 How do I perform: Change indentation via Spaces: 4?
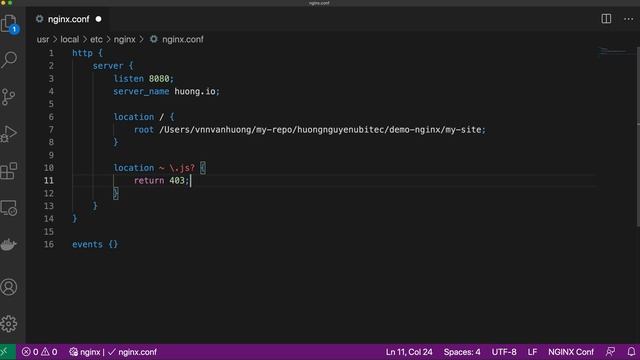[462, 352]
